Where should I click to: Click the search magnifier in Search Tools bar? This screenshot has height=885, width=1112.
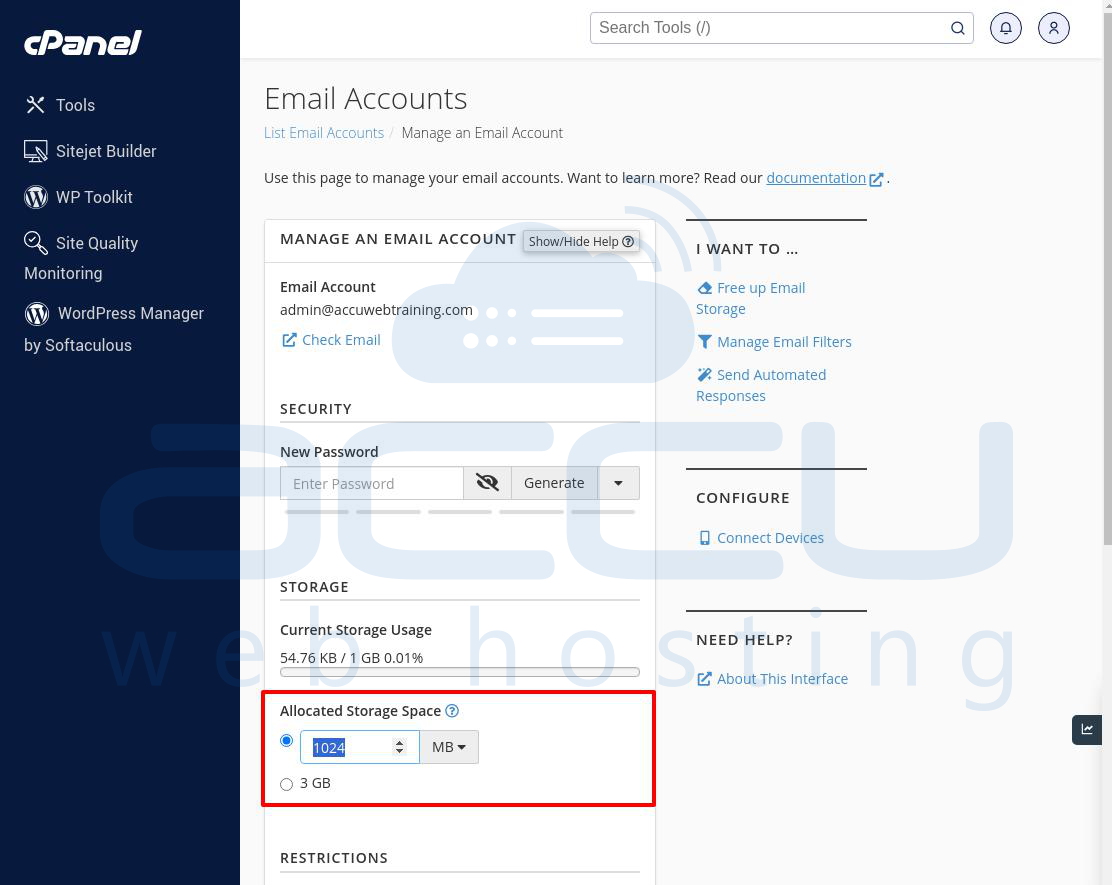coord(957,27)
